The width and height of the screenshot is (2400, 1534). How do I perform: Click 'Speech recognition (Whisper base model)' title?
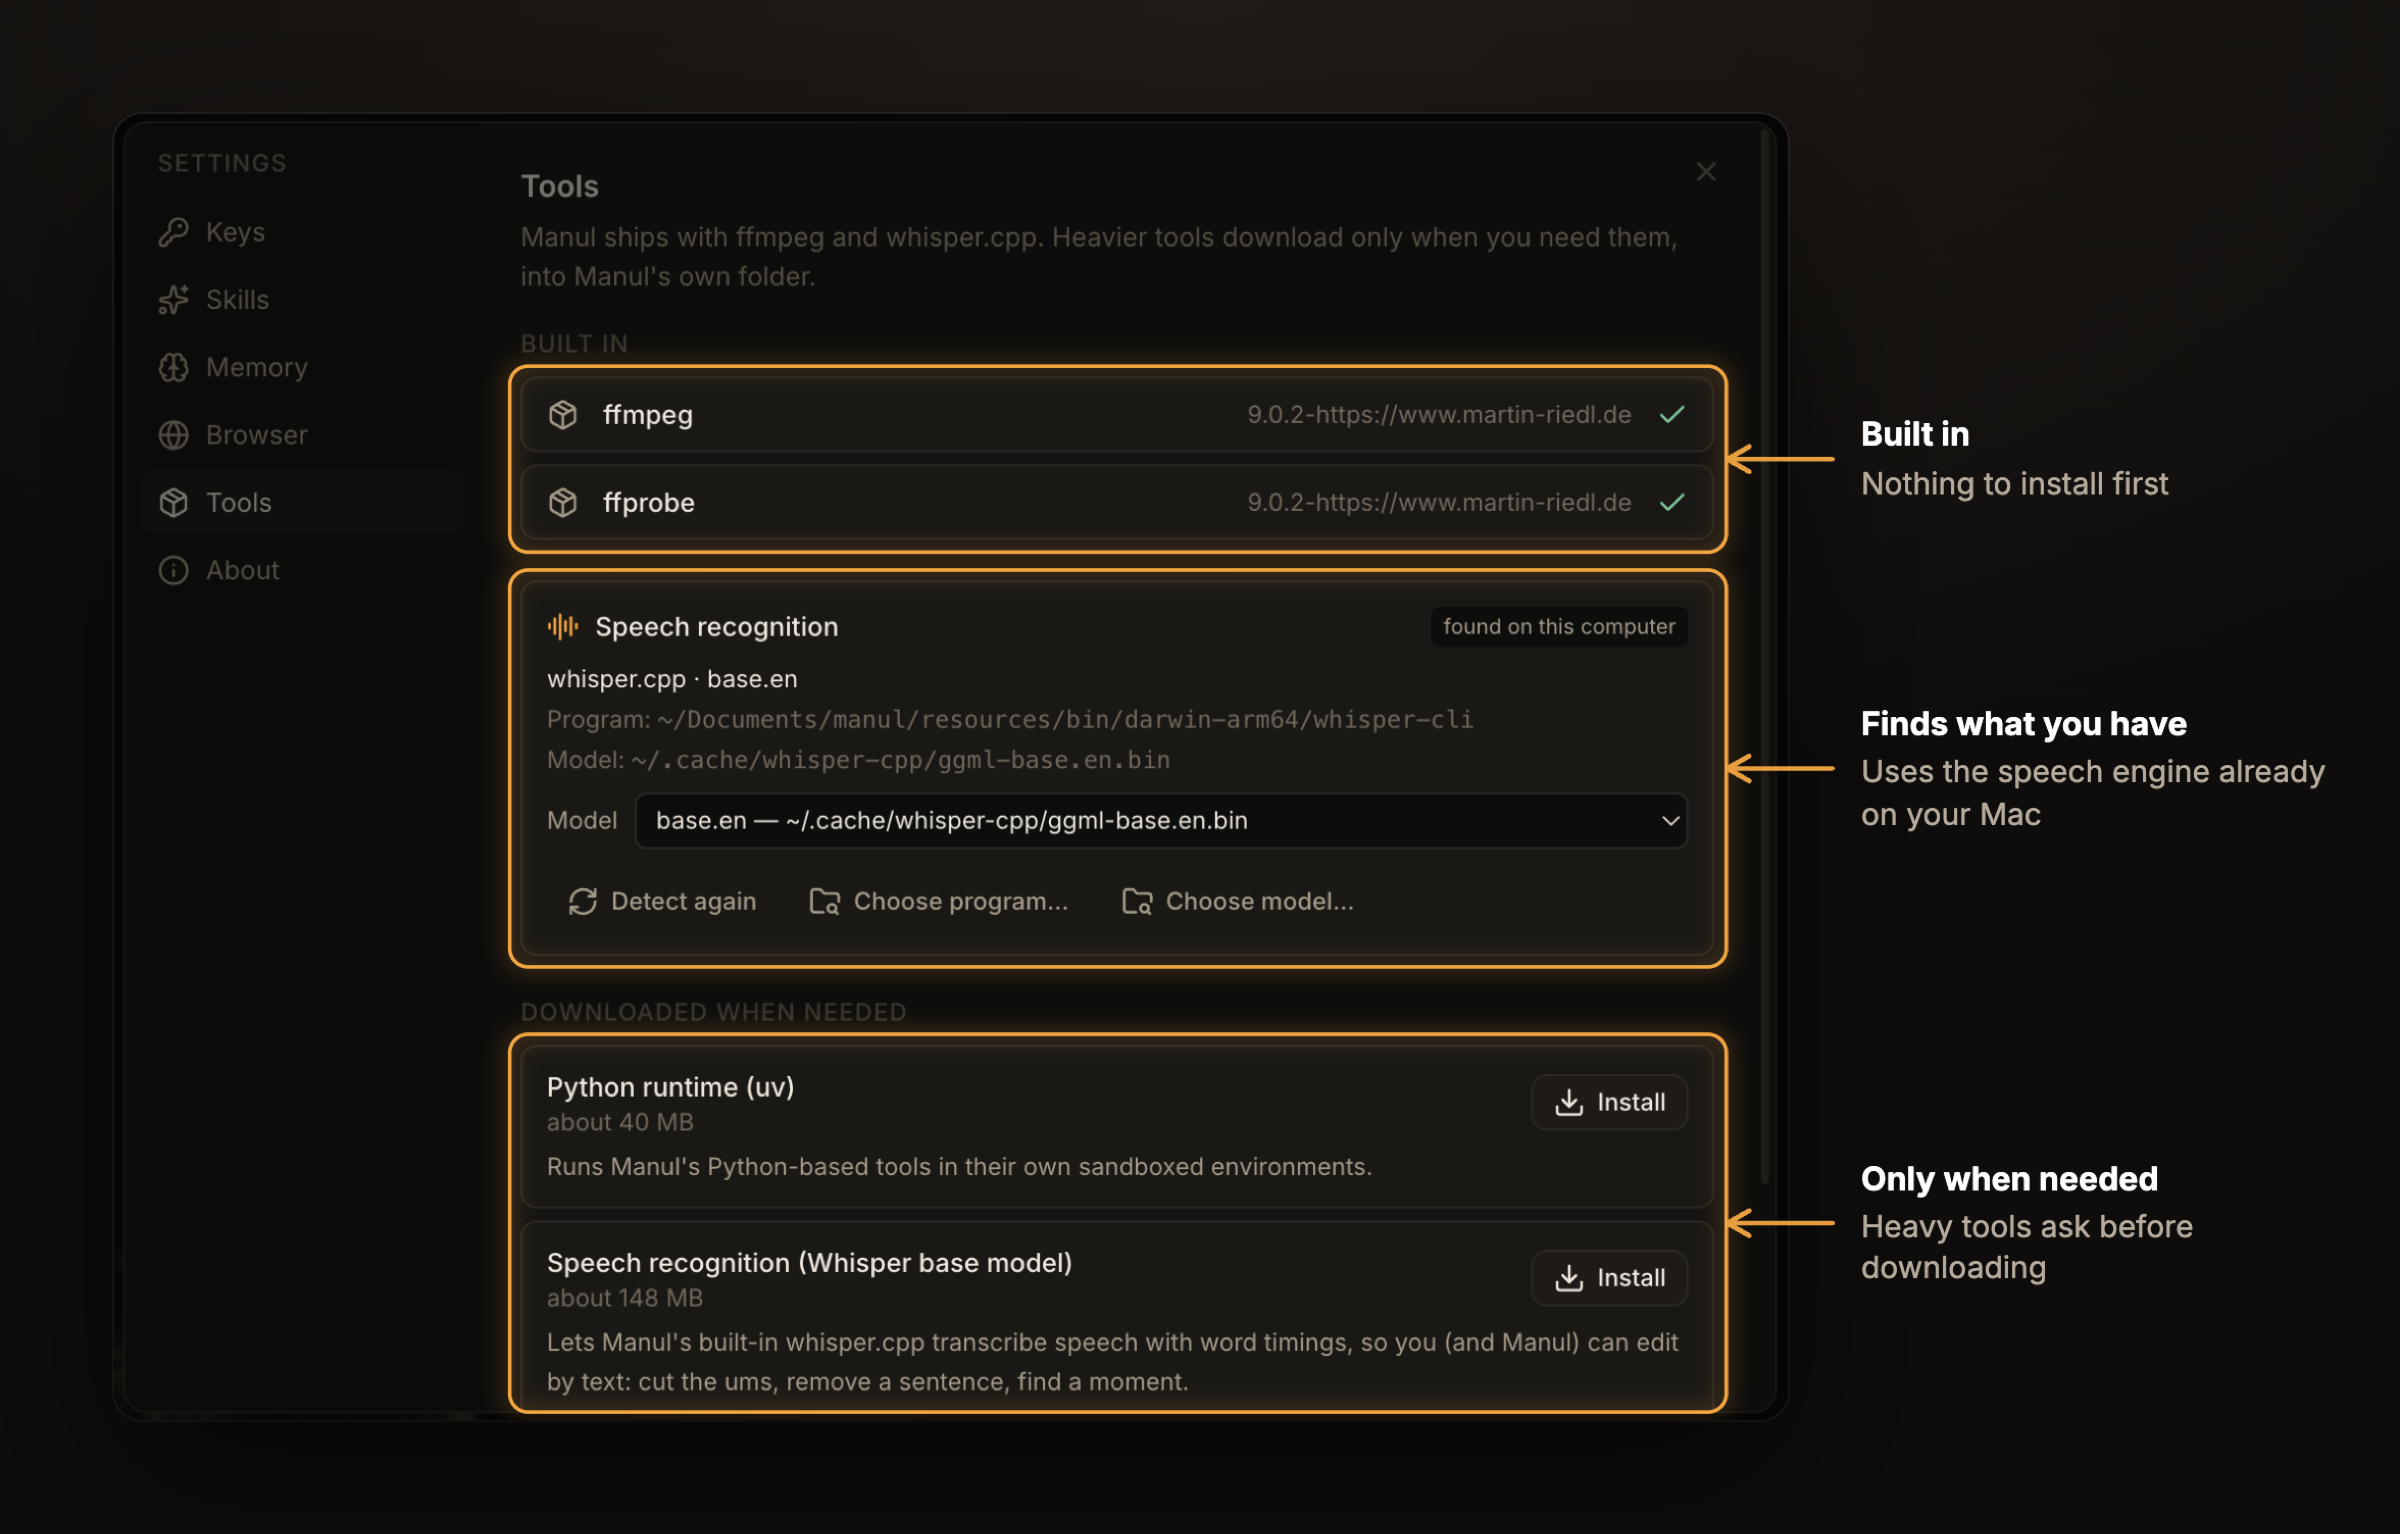click(809, 1263)
